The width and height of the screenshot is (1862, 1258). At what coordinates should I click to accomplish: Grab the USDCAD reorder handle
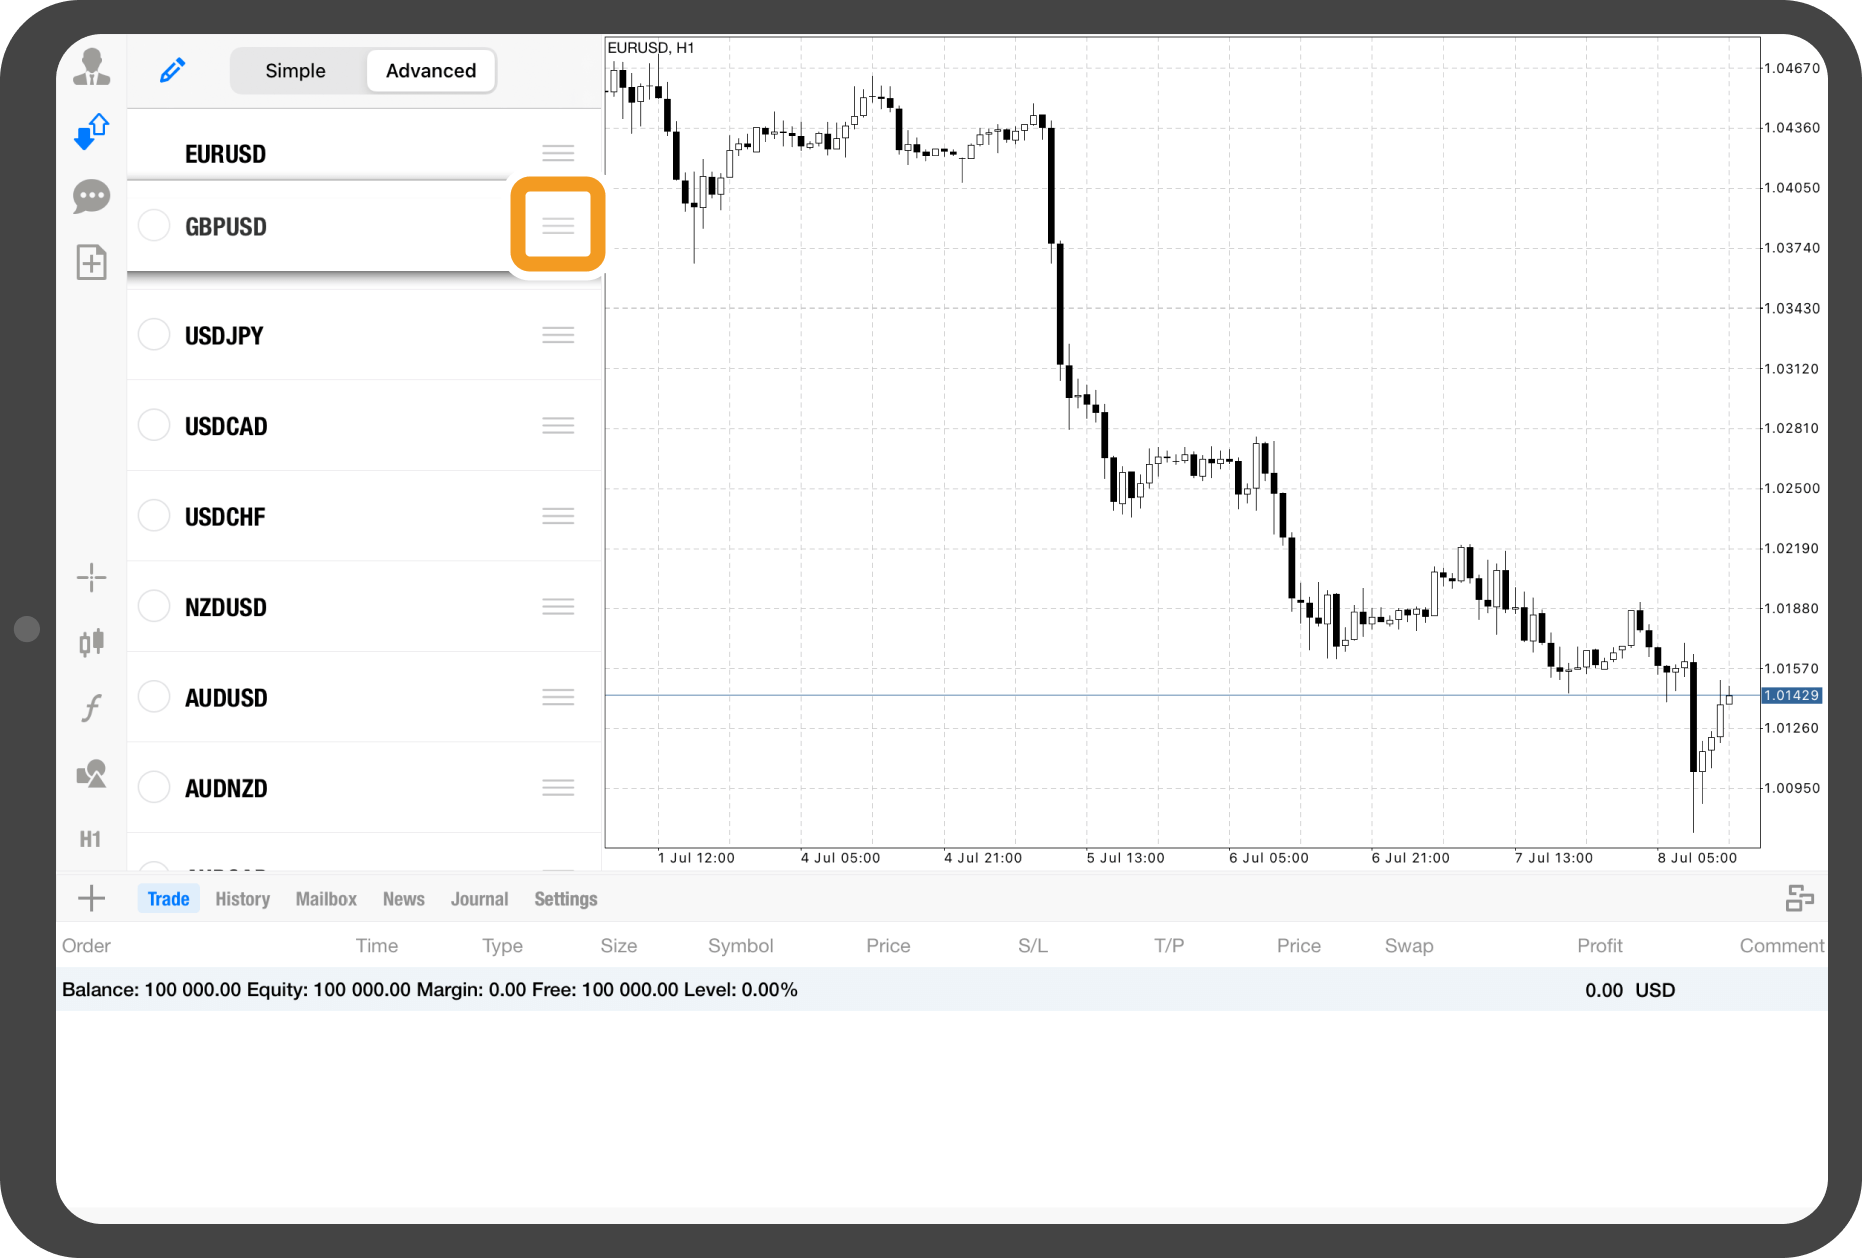(x=558, y=426)
